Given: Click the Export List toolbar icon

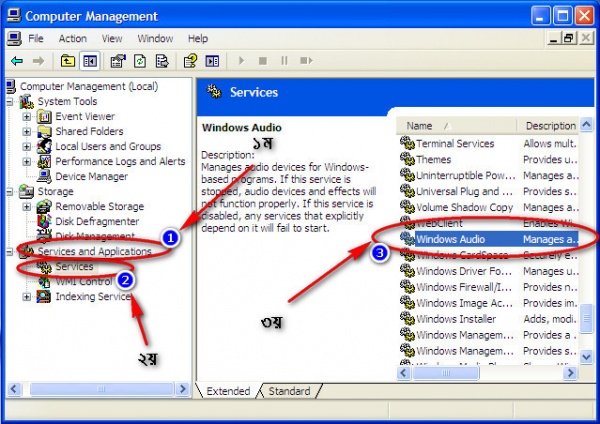Looking at the screenshot, I should (162, 61).
